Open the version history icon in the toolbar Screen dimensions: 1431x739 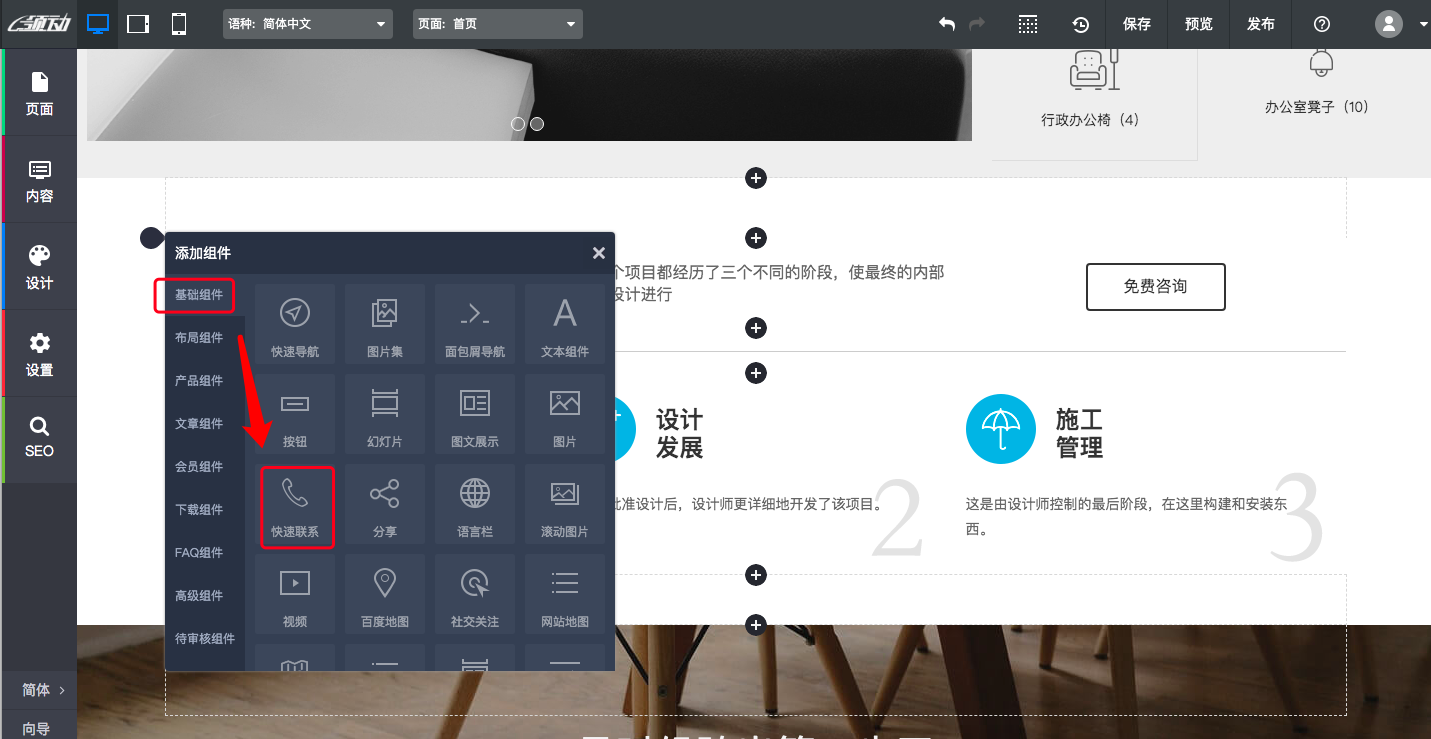pyautogui.click(x=1080, y=23)
